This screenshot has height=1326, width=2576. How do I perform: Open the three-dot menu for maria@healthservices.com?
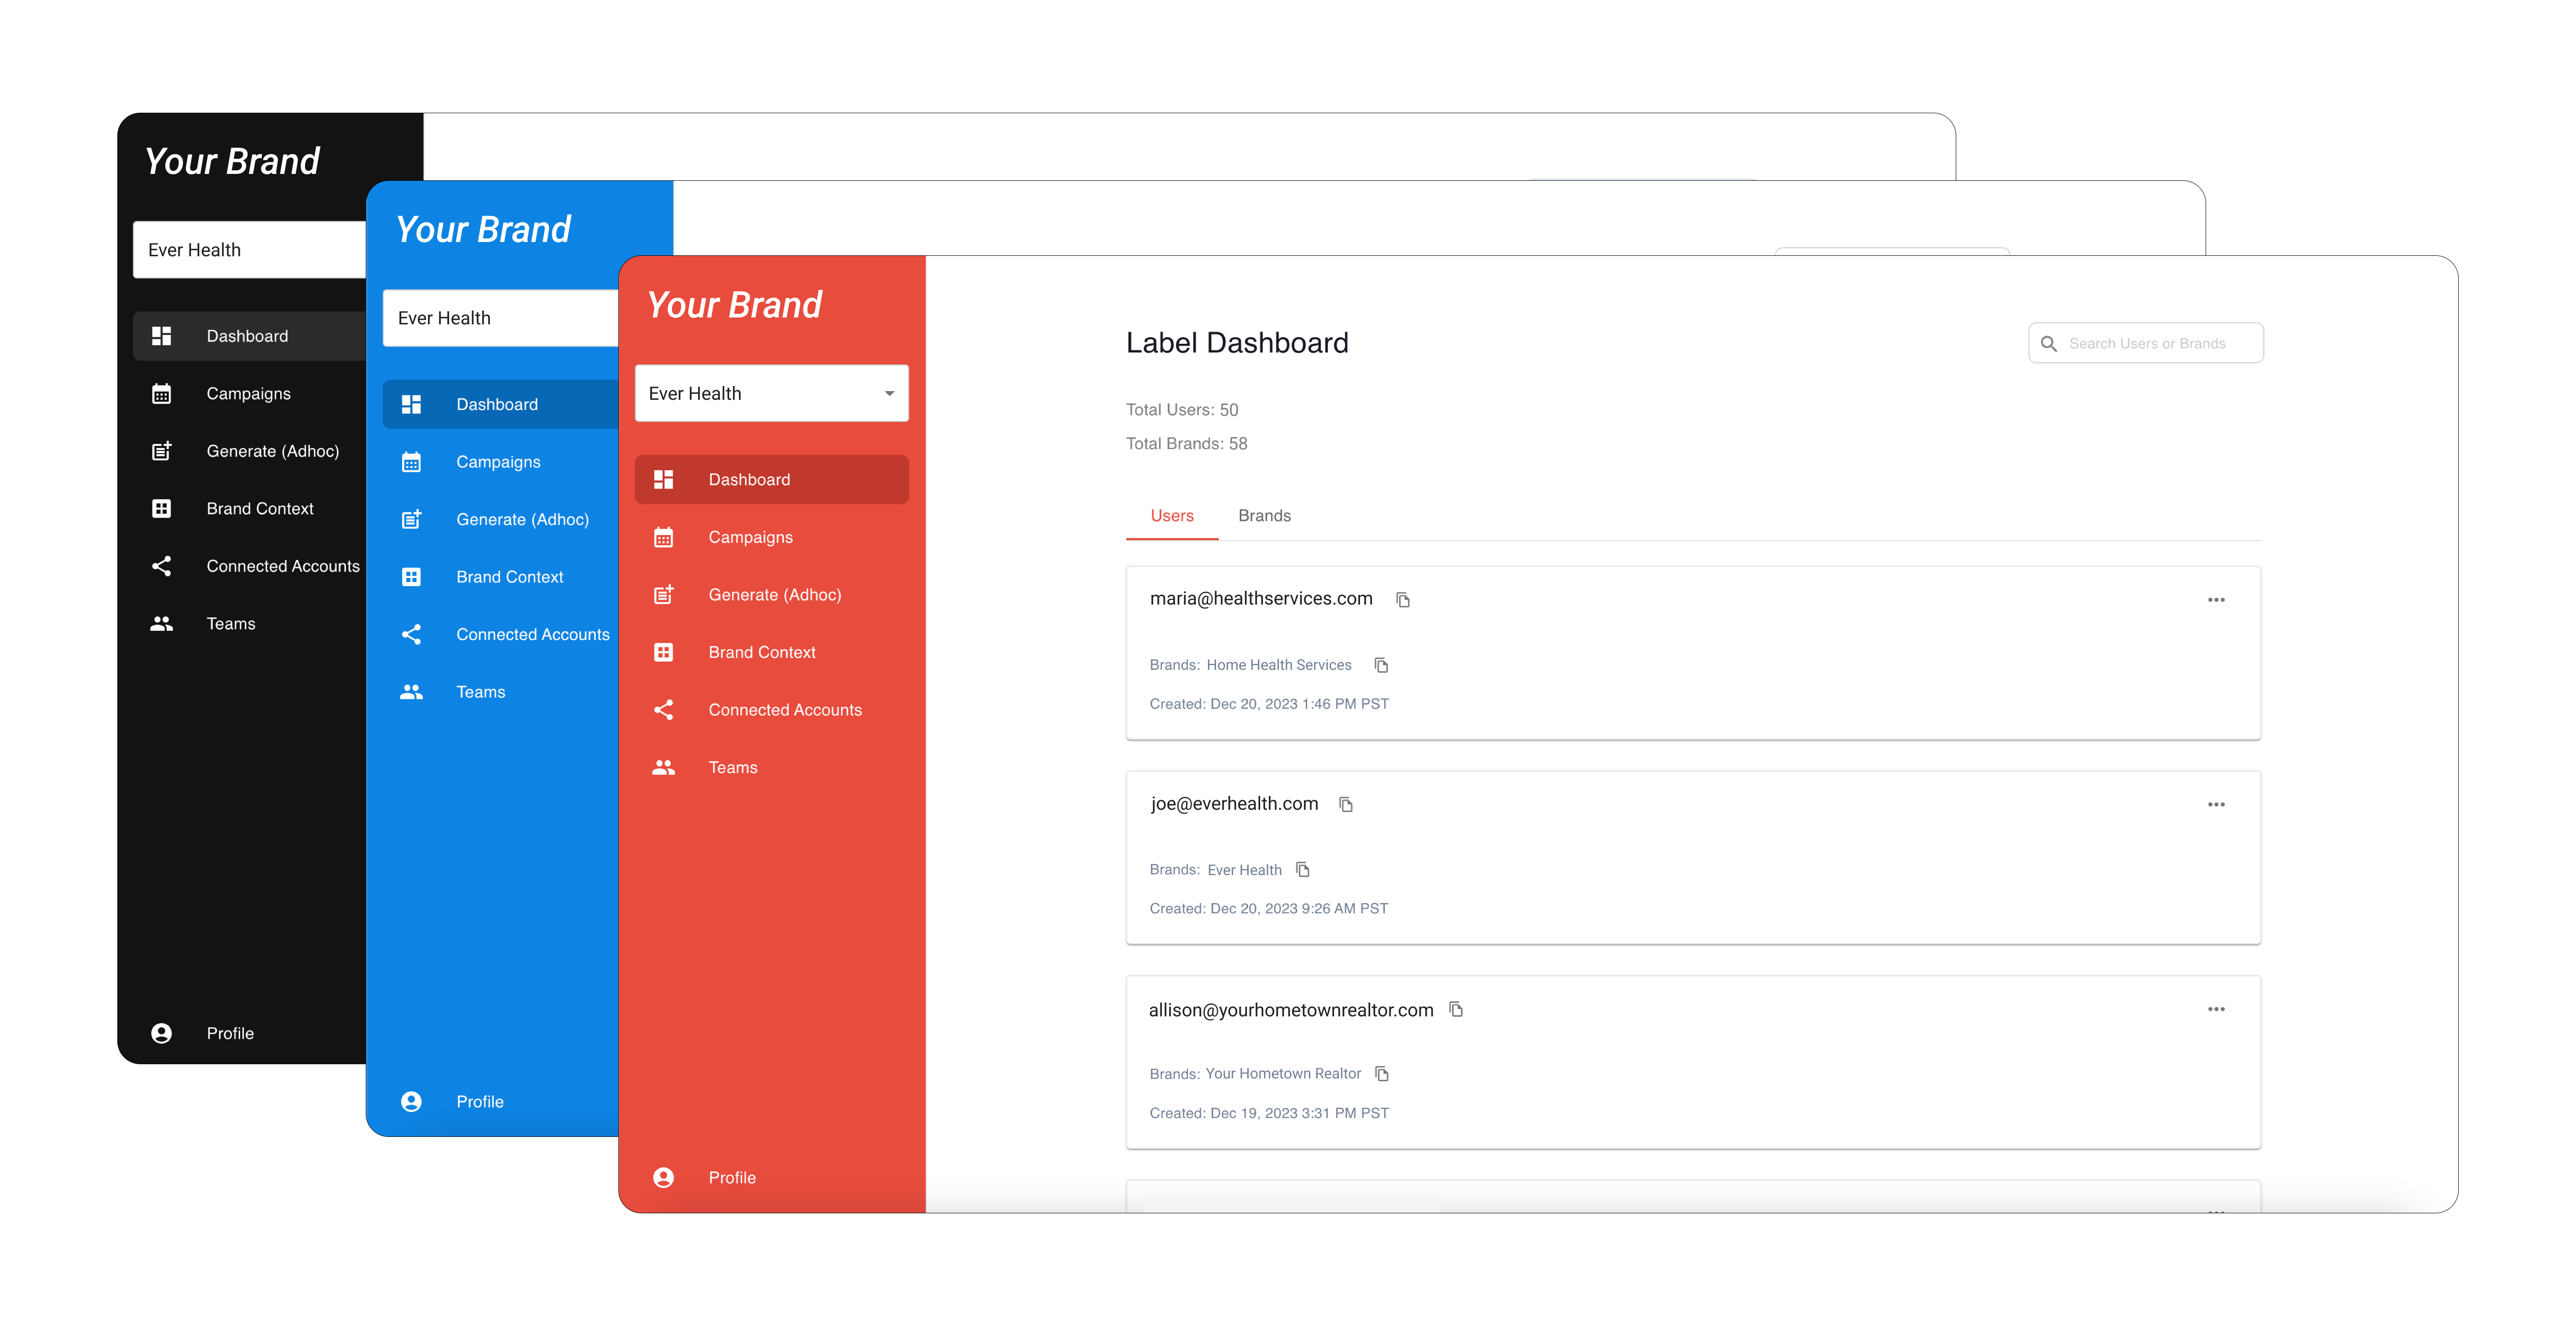(2217, 599)
